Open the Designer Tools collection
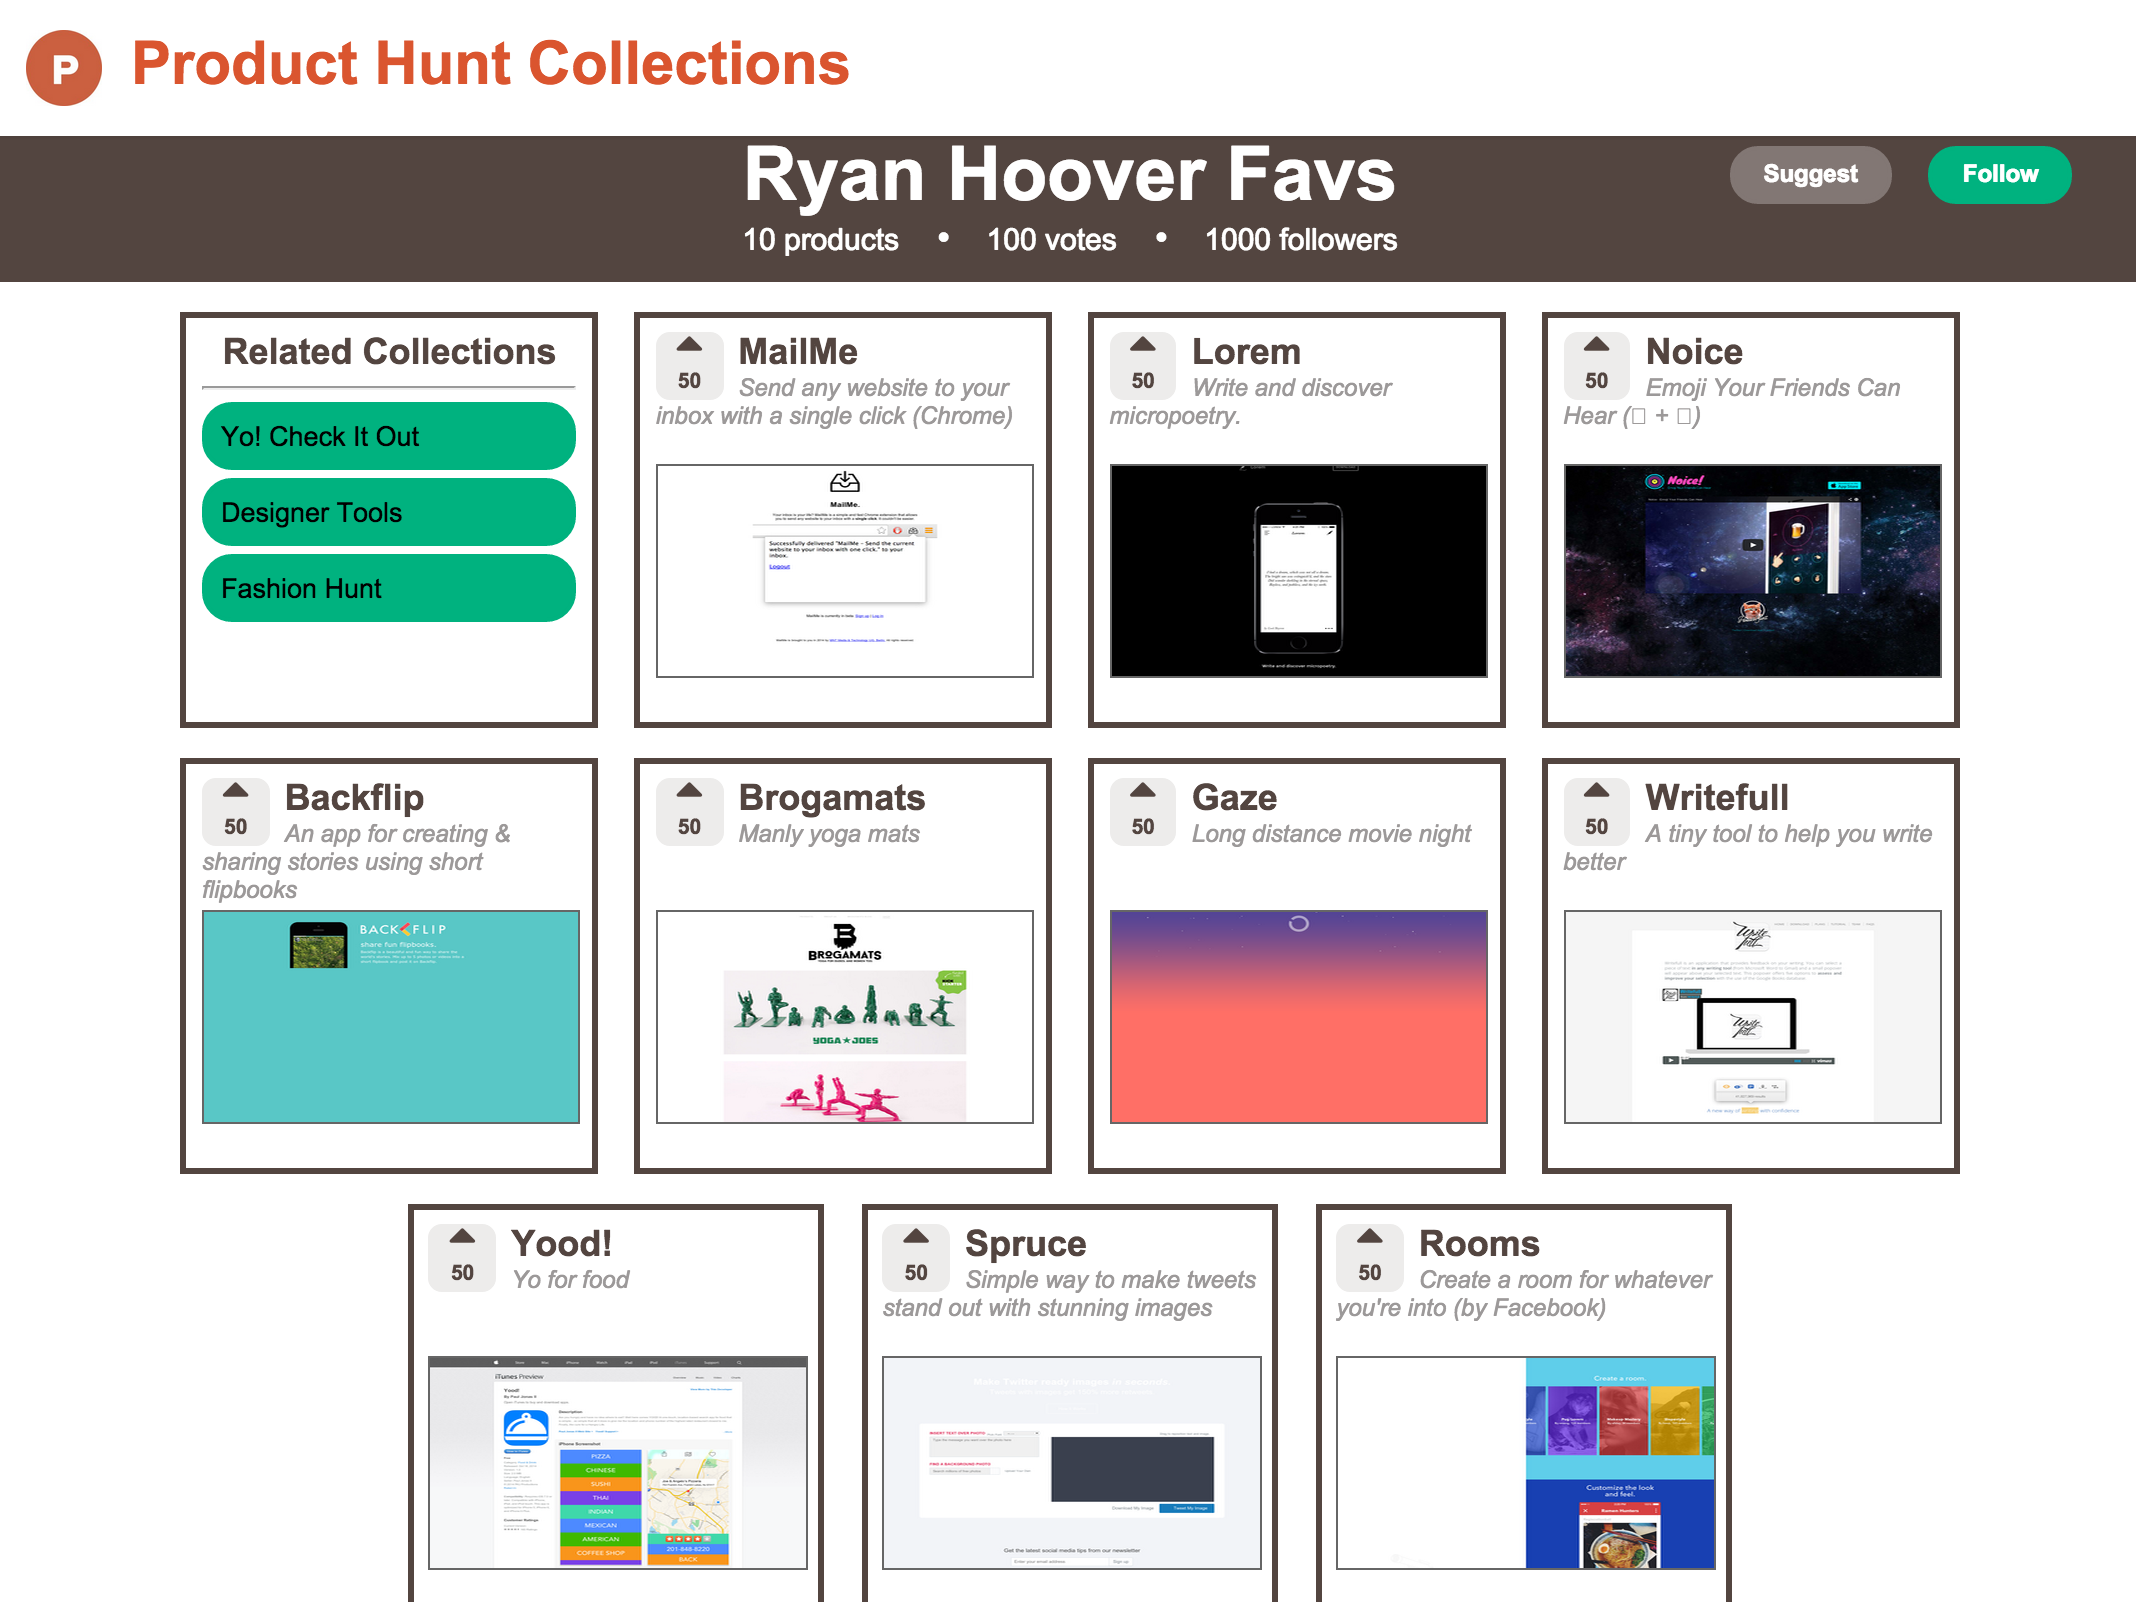2136x1602 pixels. click(x=388, y=512)
